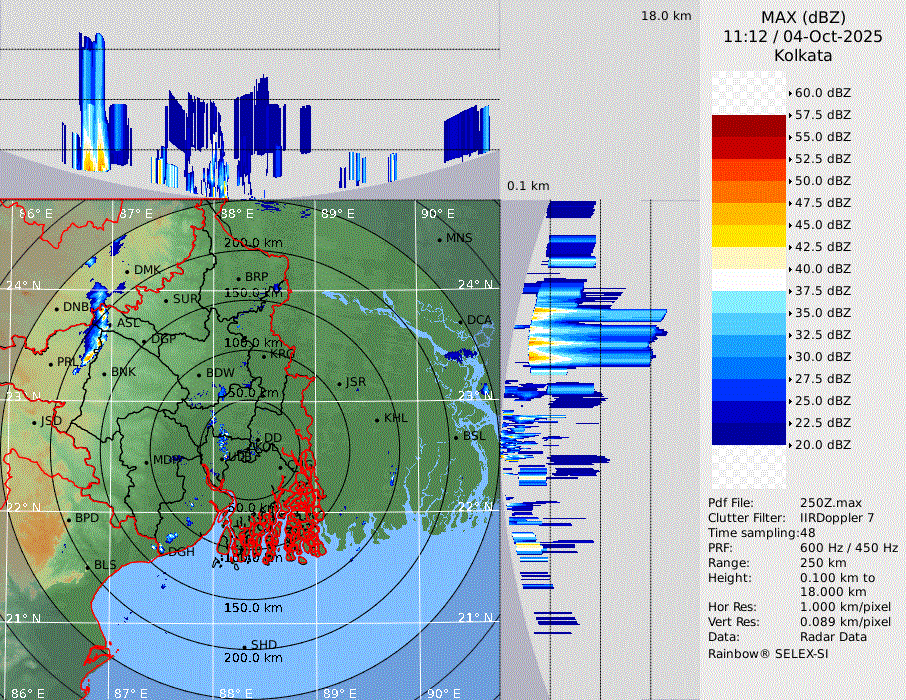Select the KHL station marker
The image size is (906, 700).
pyautogui.click(x=377, y=419)
